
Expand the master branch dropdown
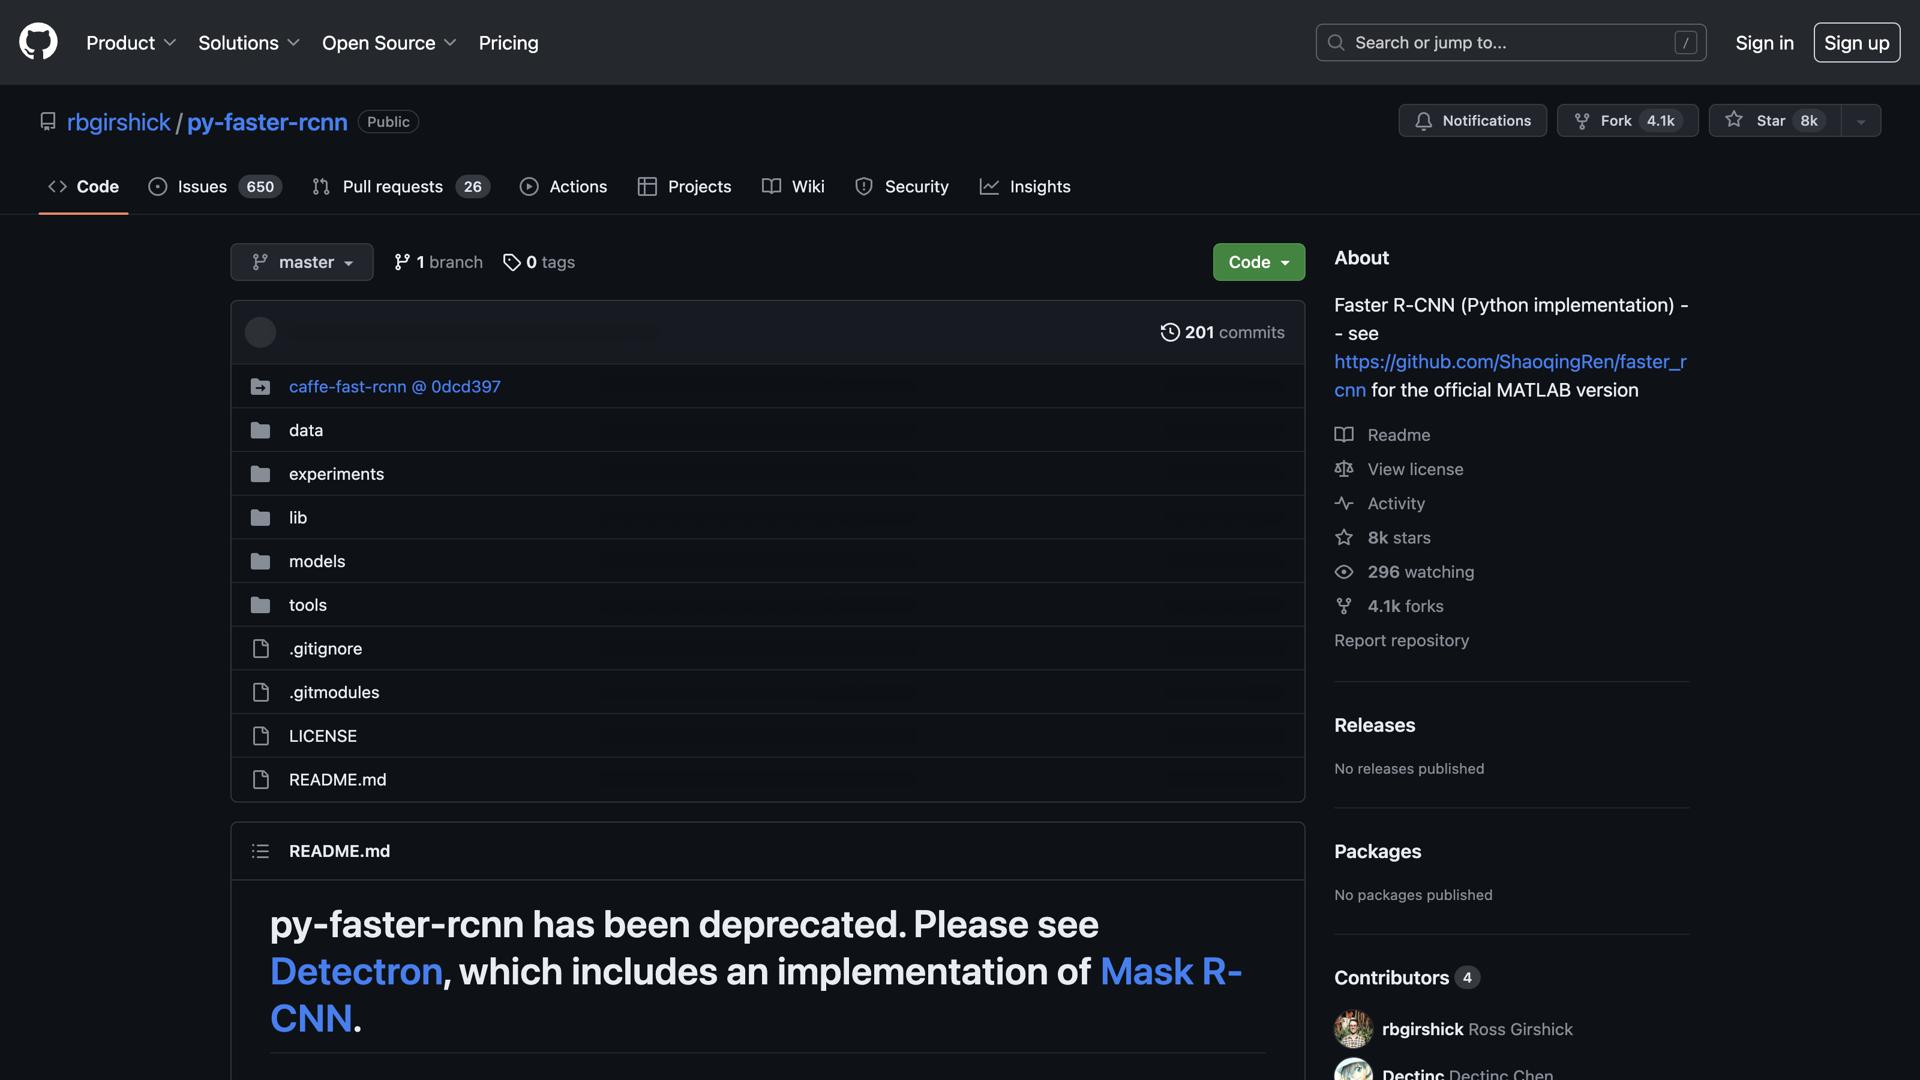click(x=301, y=262)
